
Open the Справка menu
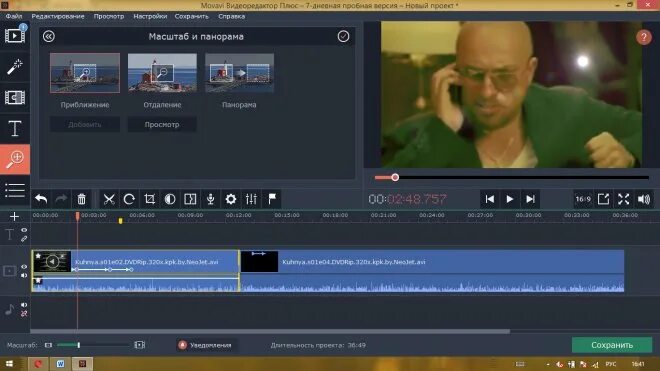pos(232,16)
